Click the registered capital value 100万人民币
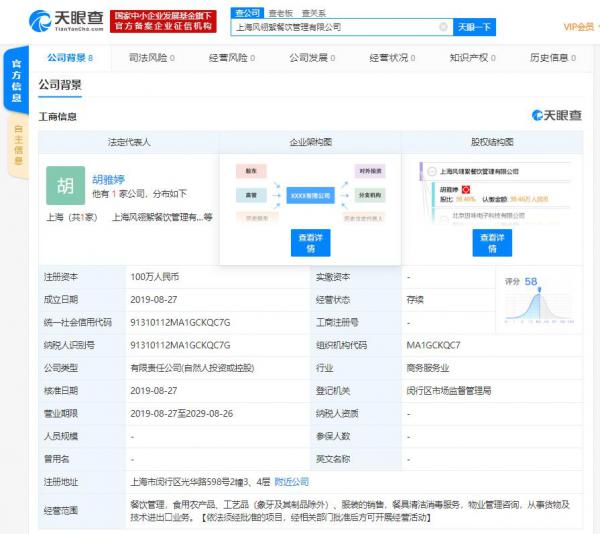 click(155, 277)
